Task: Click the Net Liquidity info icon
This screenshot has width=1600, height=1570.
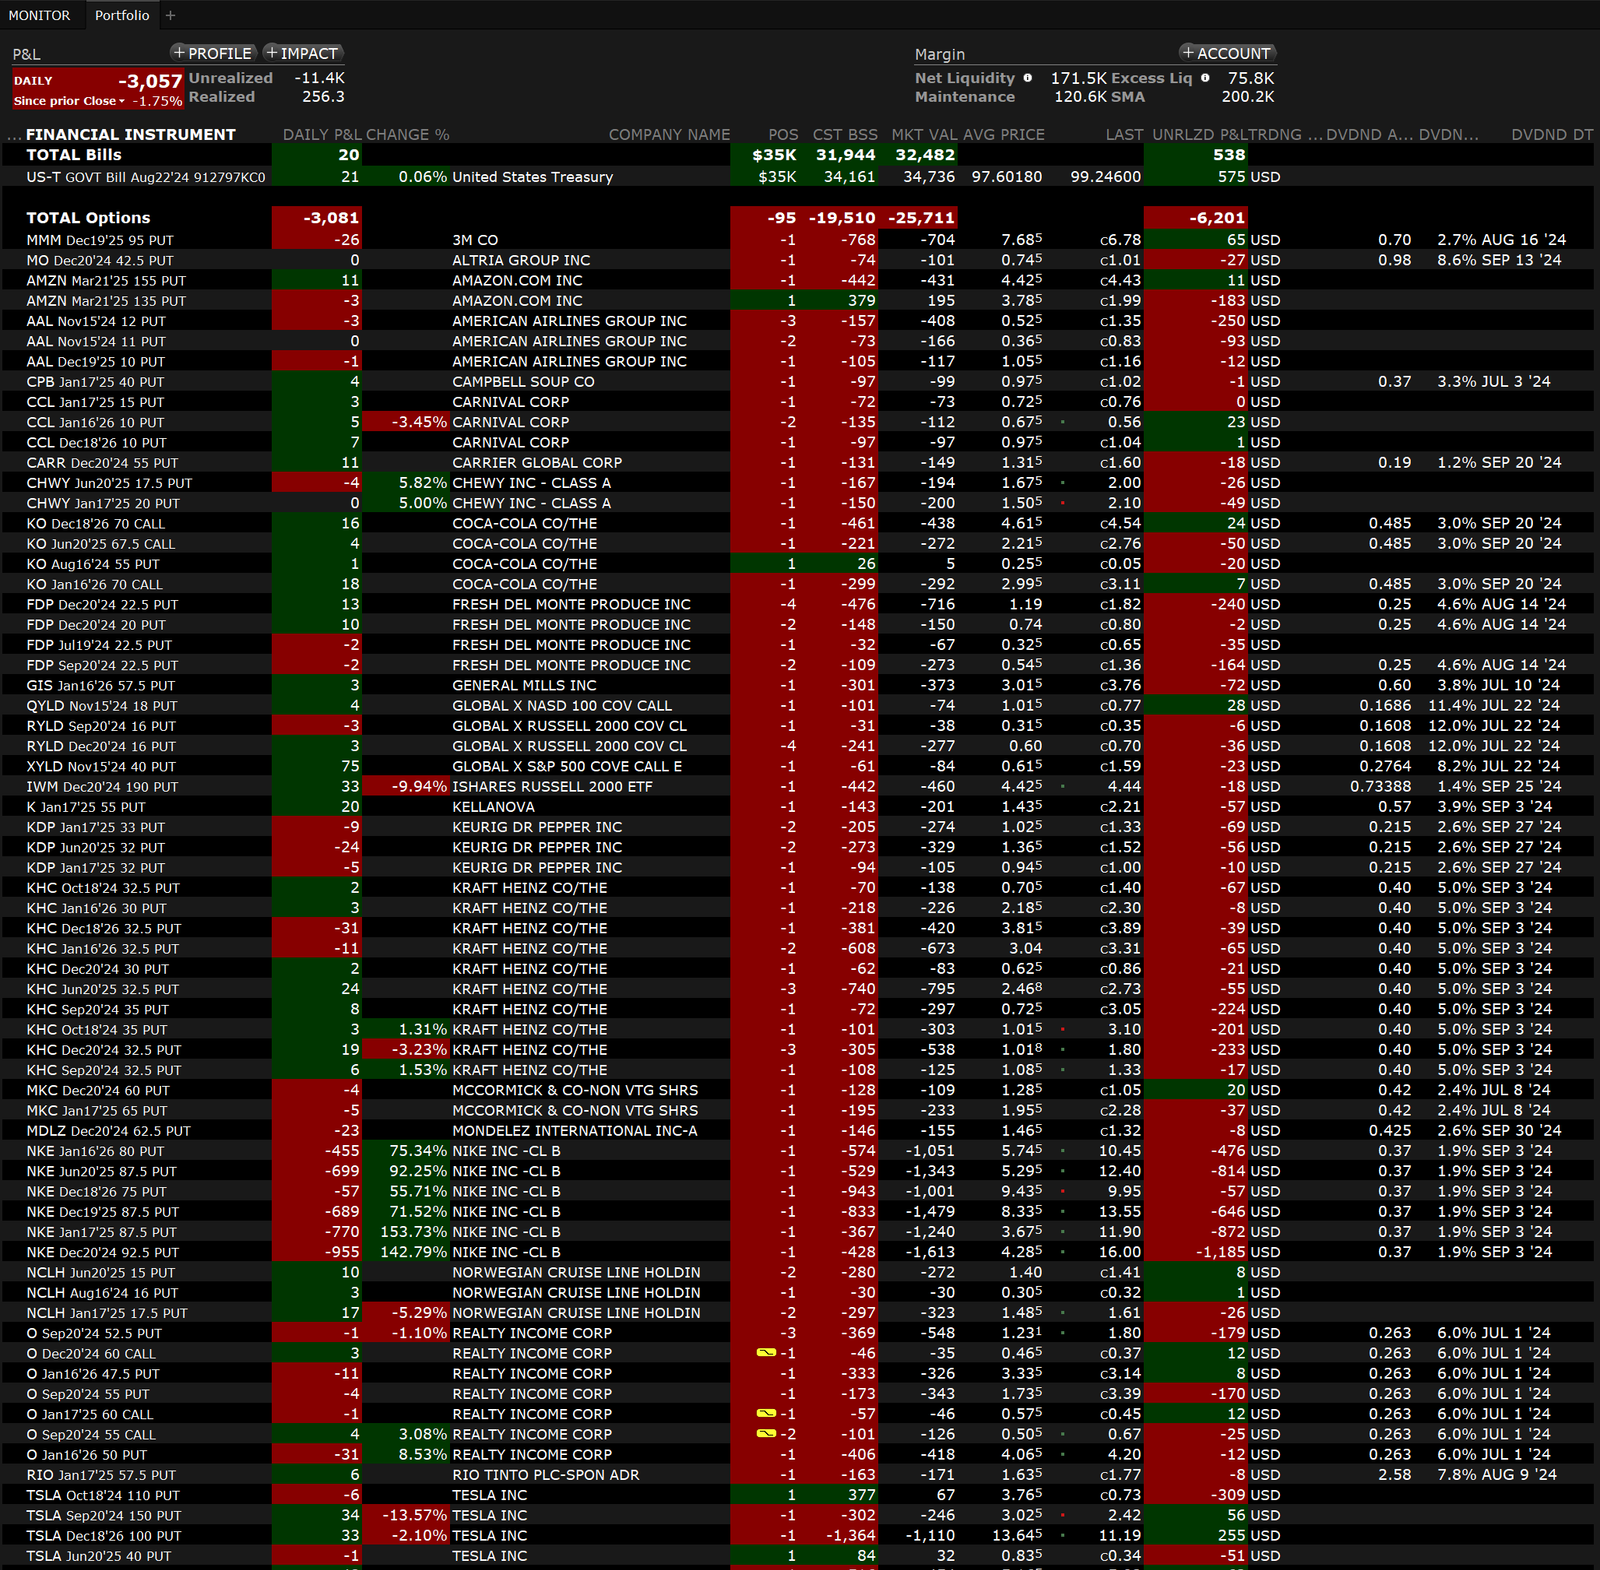Action: 1027,78
